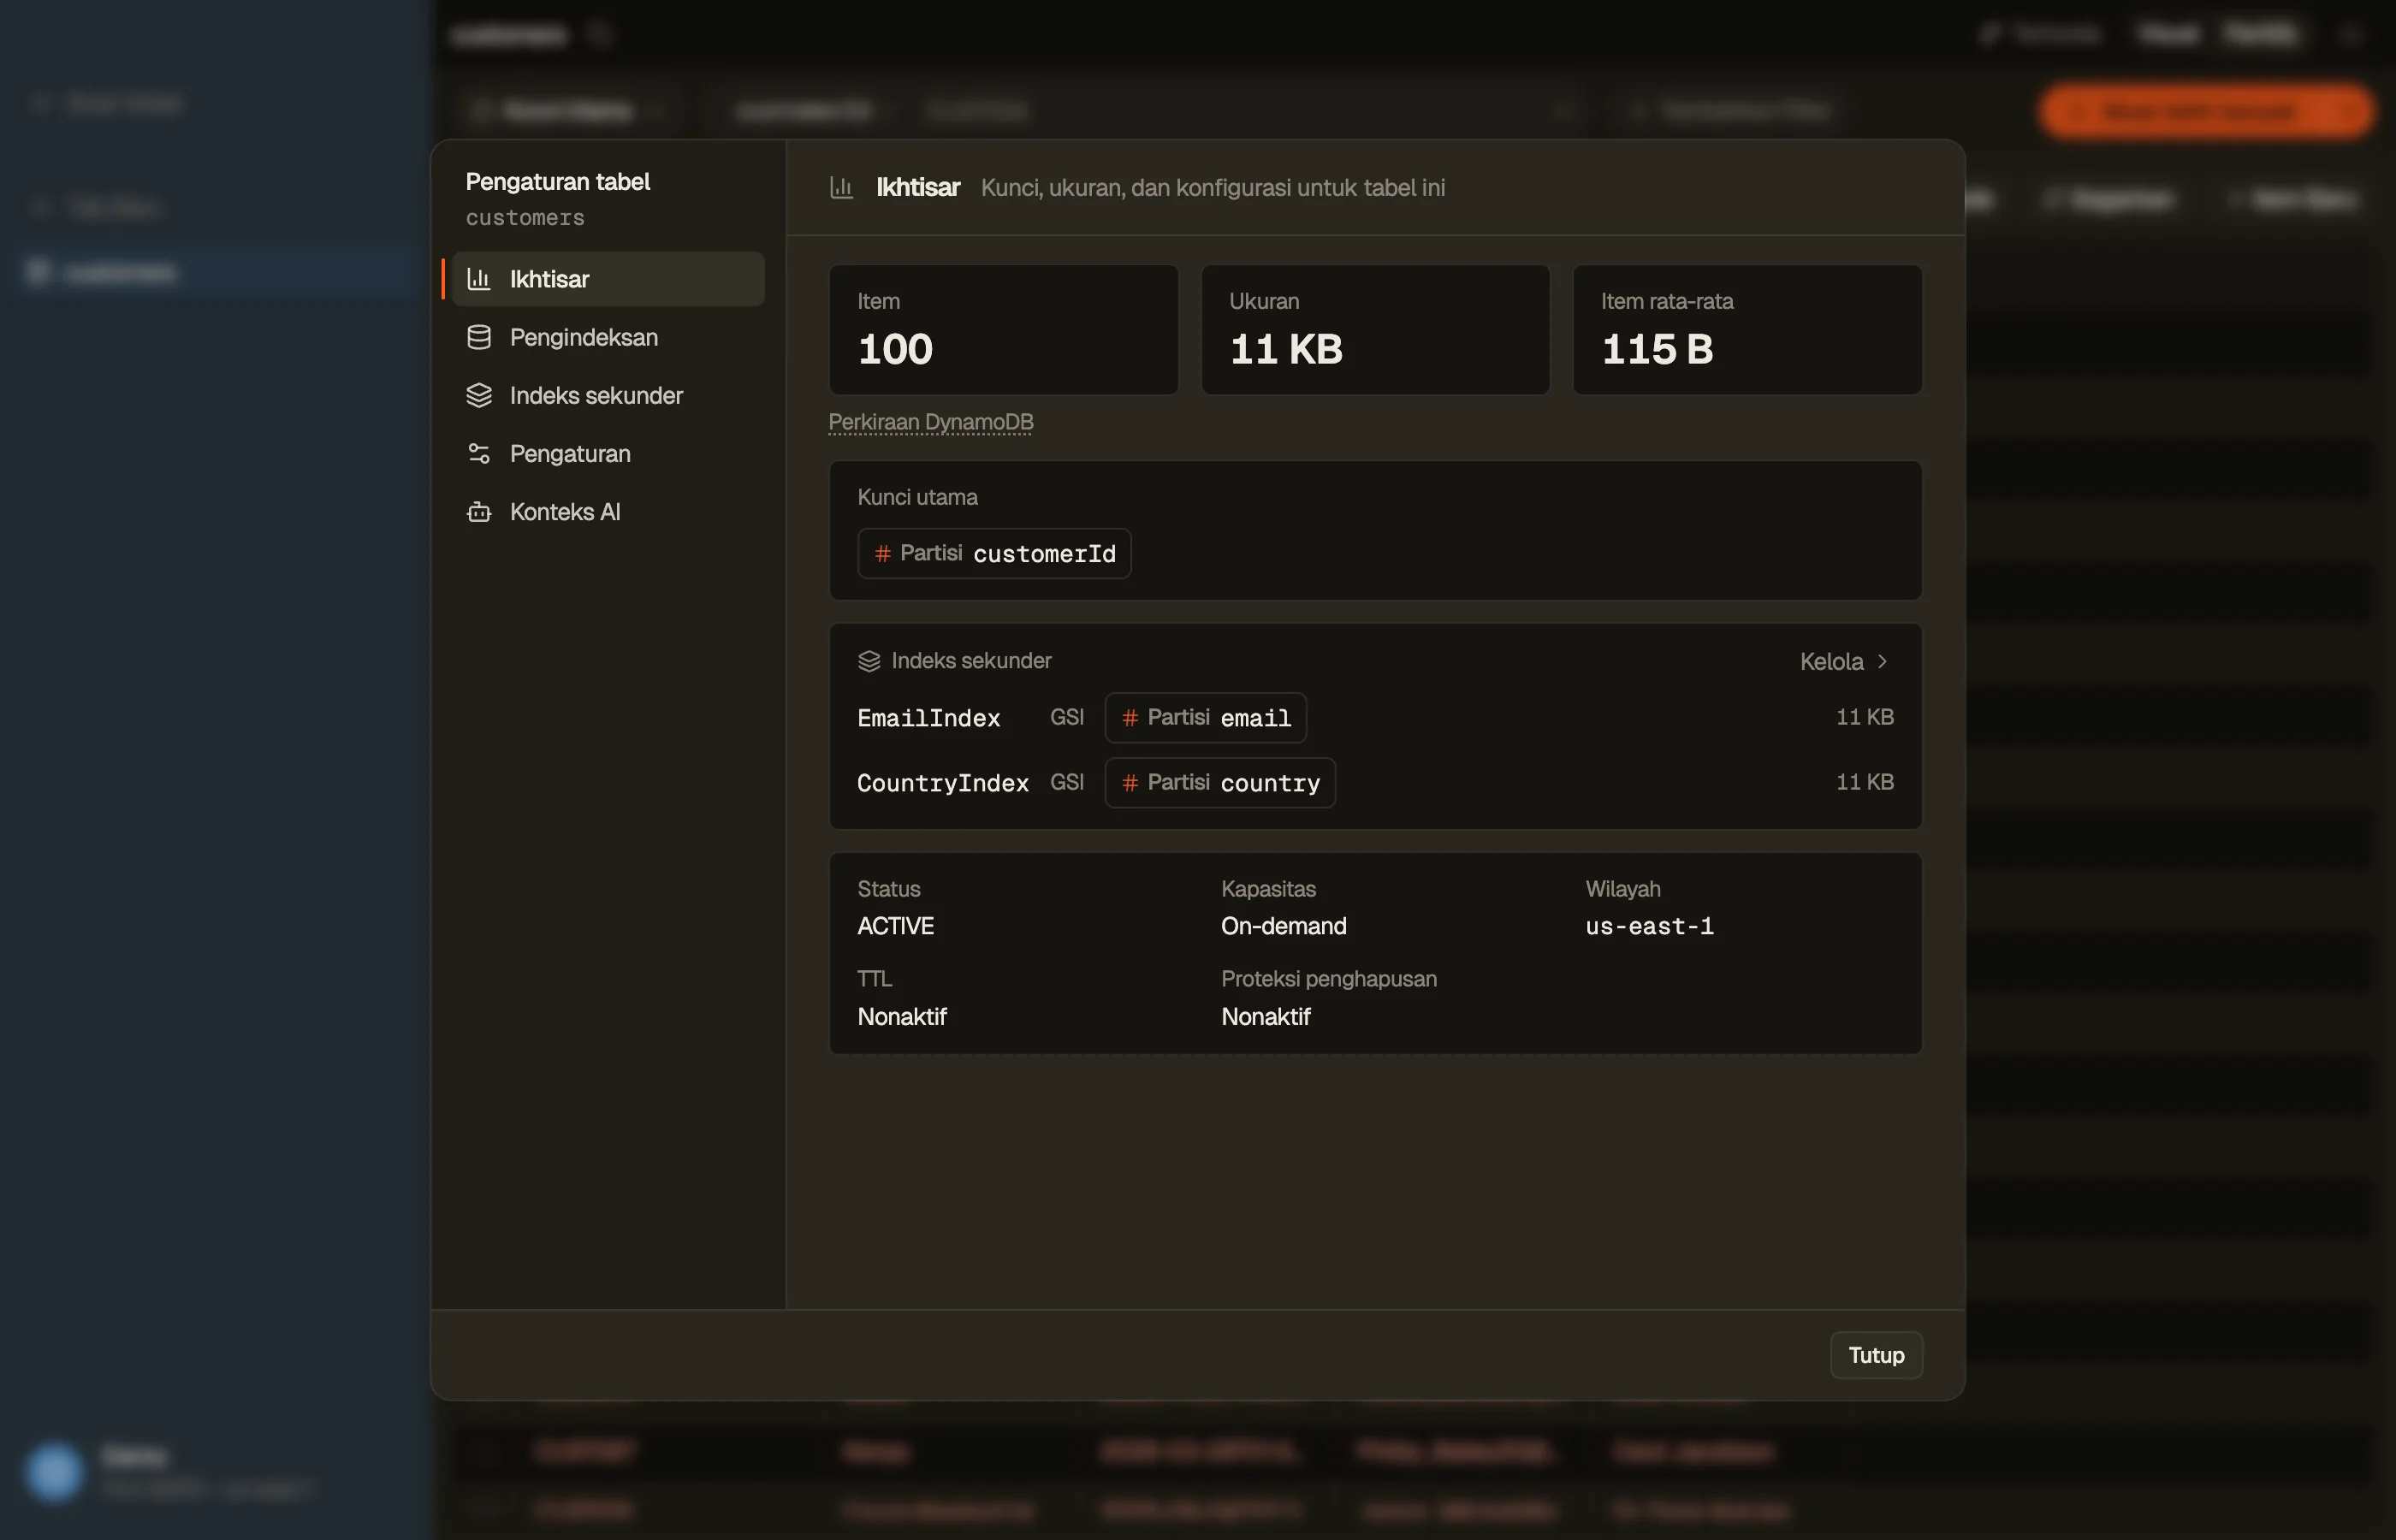Click the Pengindeksan database icon

(479, 337)
